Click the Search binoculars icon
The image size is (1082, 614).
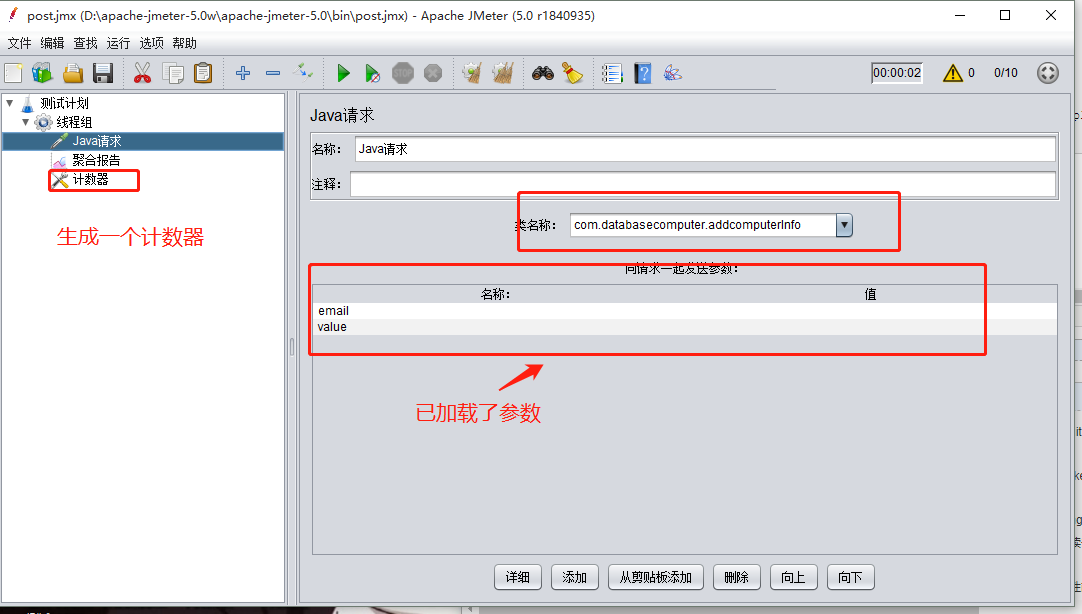pos(542,73)
